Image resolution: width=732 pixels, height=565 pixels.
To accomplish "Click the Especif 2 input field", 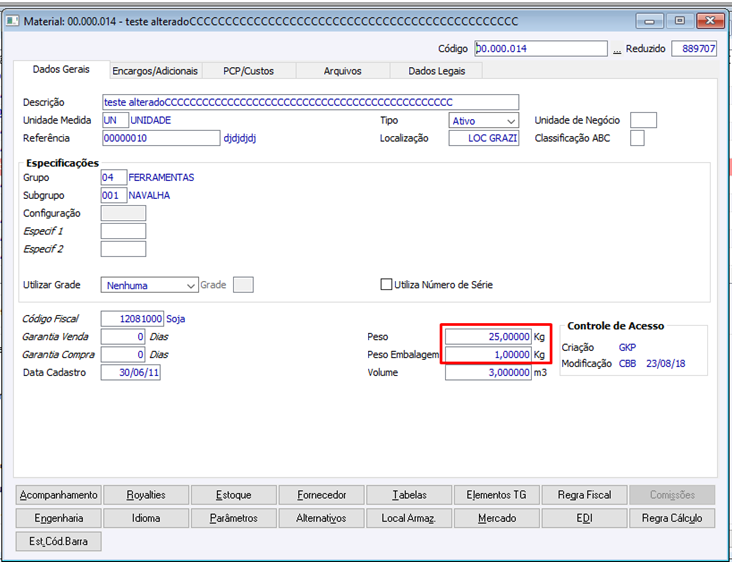I will pyautogui.click(x=123, y=249).
